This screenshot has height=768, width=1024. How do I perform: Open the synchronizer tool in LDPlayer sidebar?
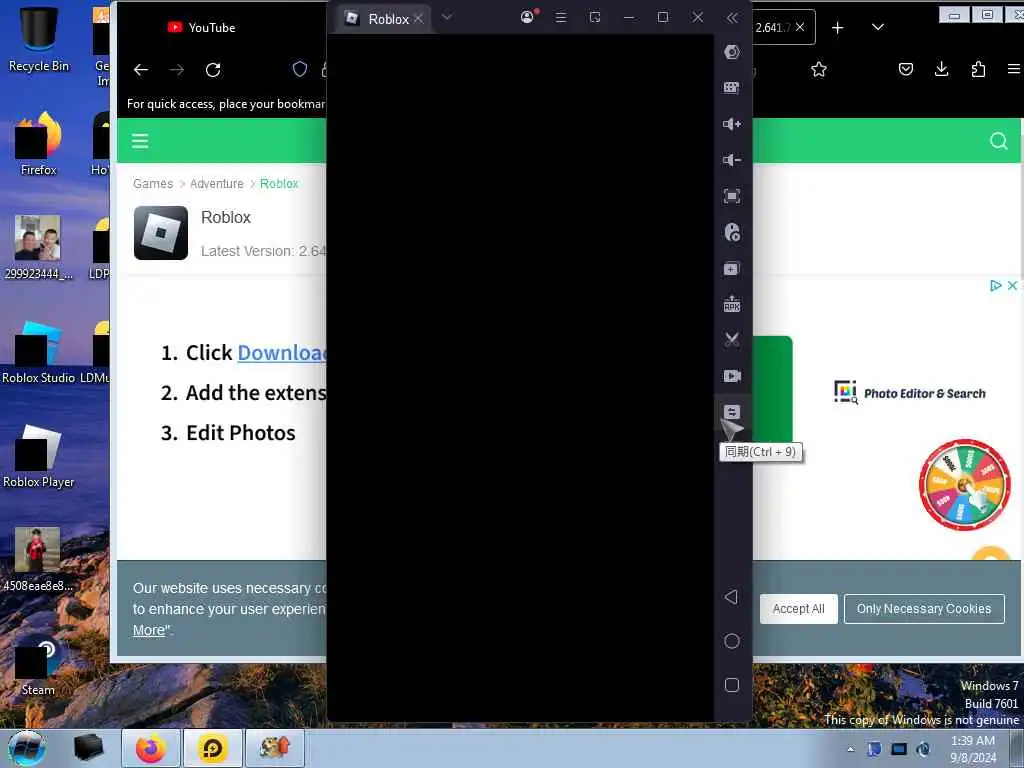[x=731, y=411]
